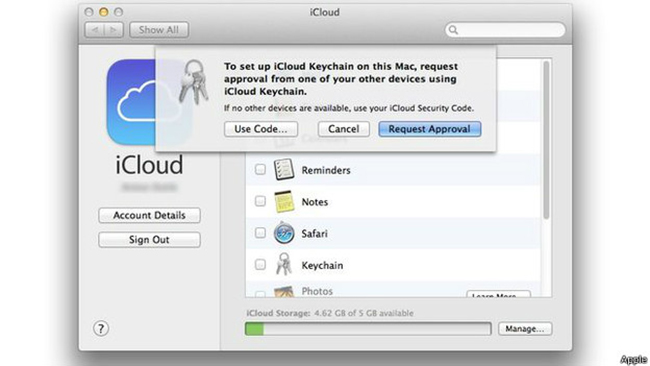Click the large iCloud cloud icon

(x=149, y=102)
